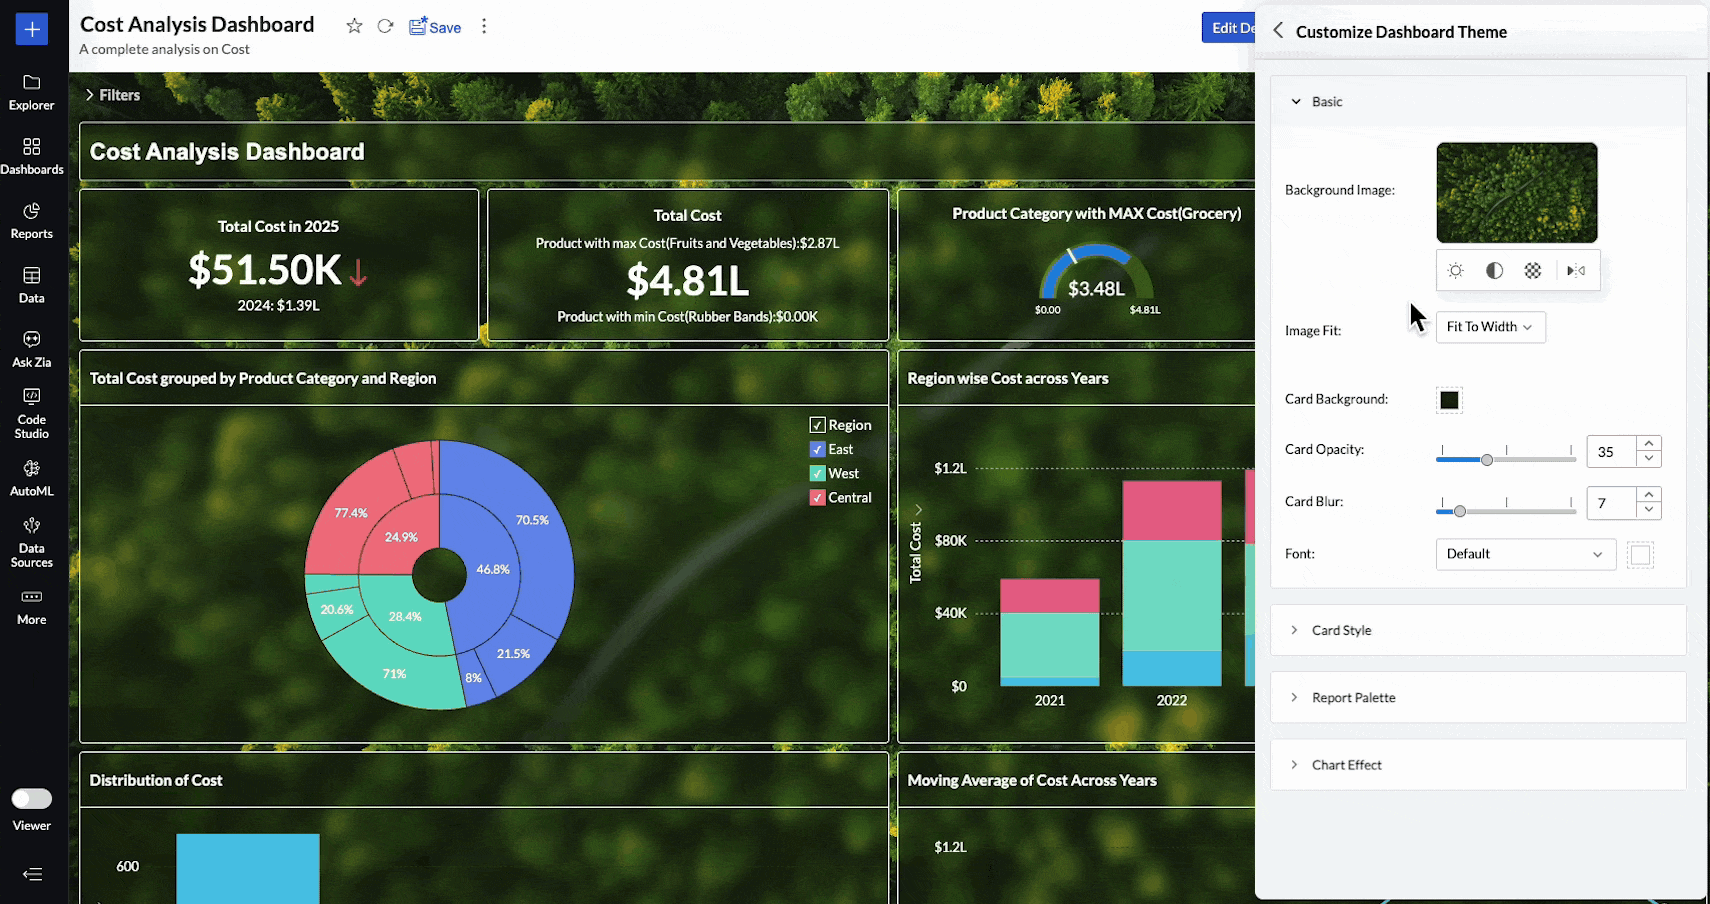
Task: Open the Image Fit dropdown
Action: point(1490,327)
